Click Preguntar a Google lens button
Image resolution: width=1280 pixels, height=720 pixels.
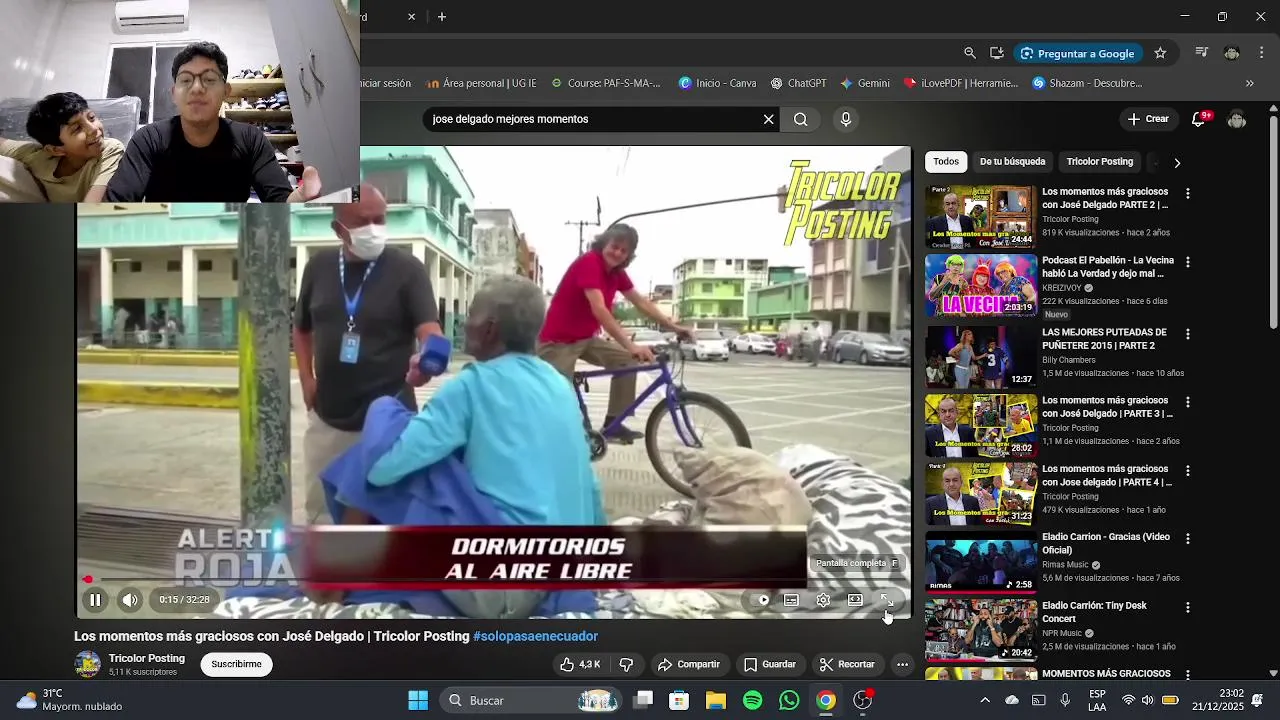point(1078,53)
